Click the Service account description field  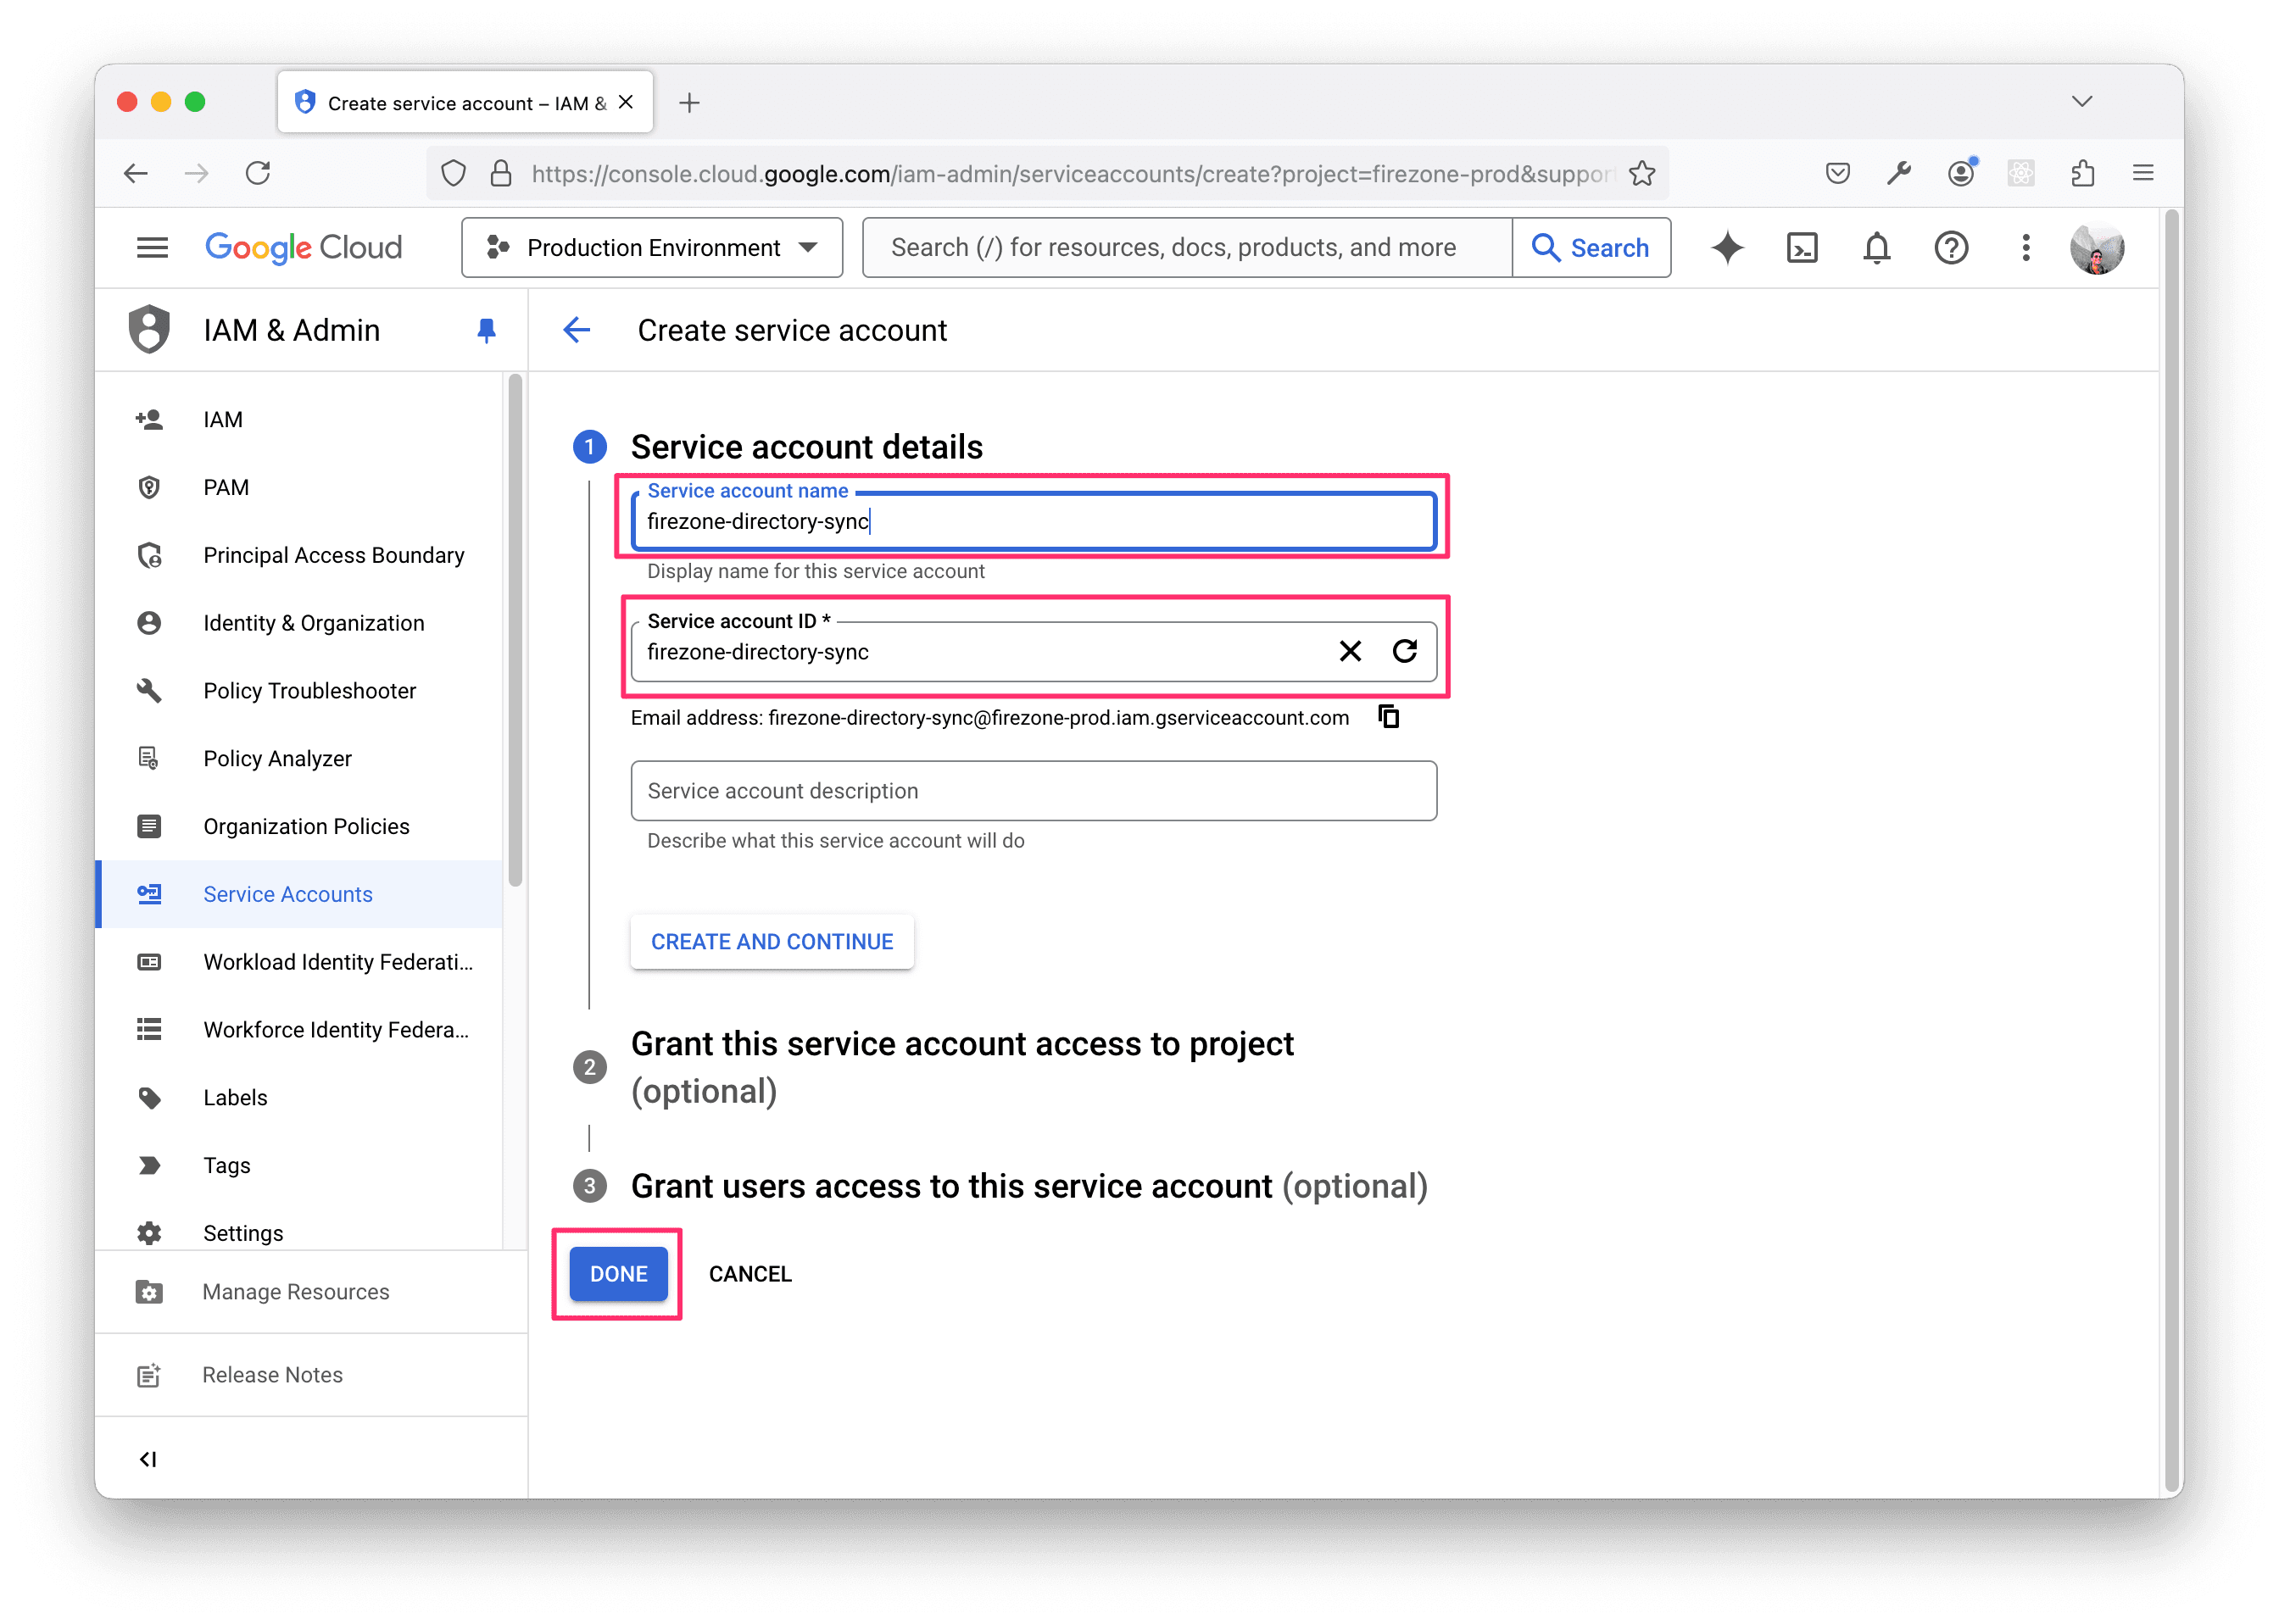coord(1033,791)
